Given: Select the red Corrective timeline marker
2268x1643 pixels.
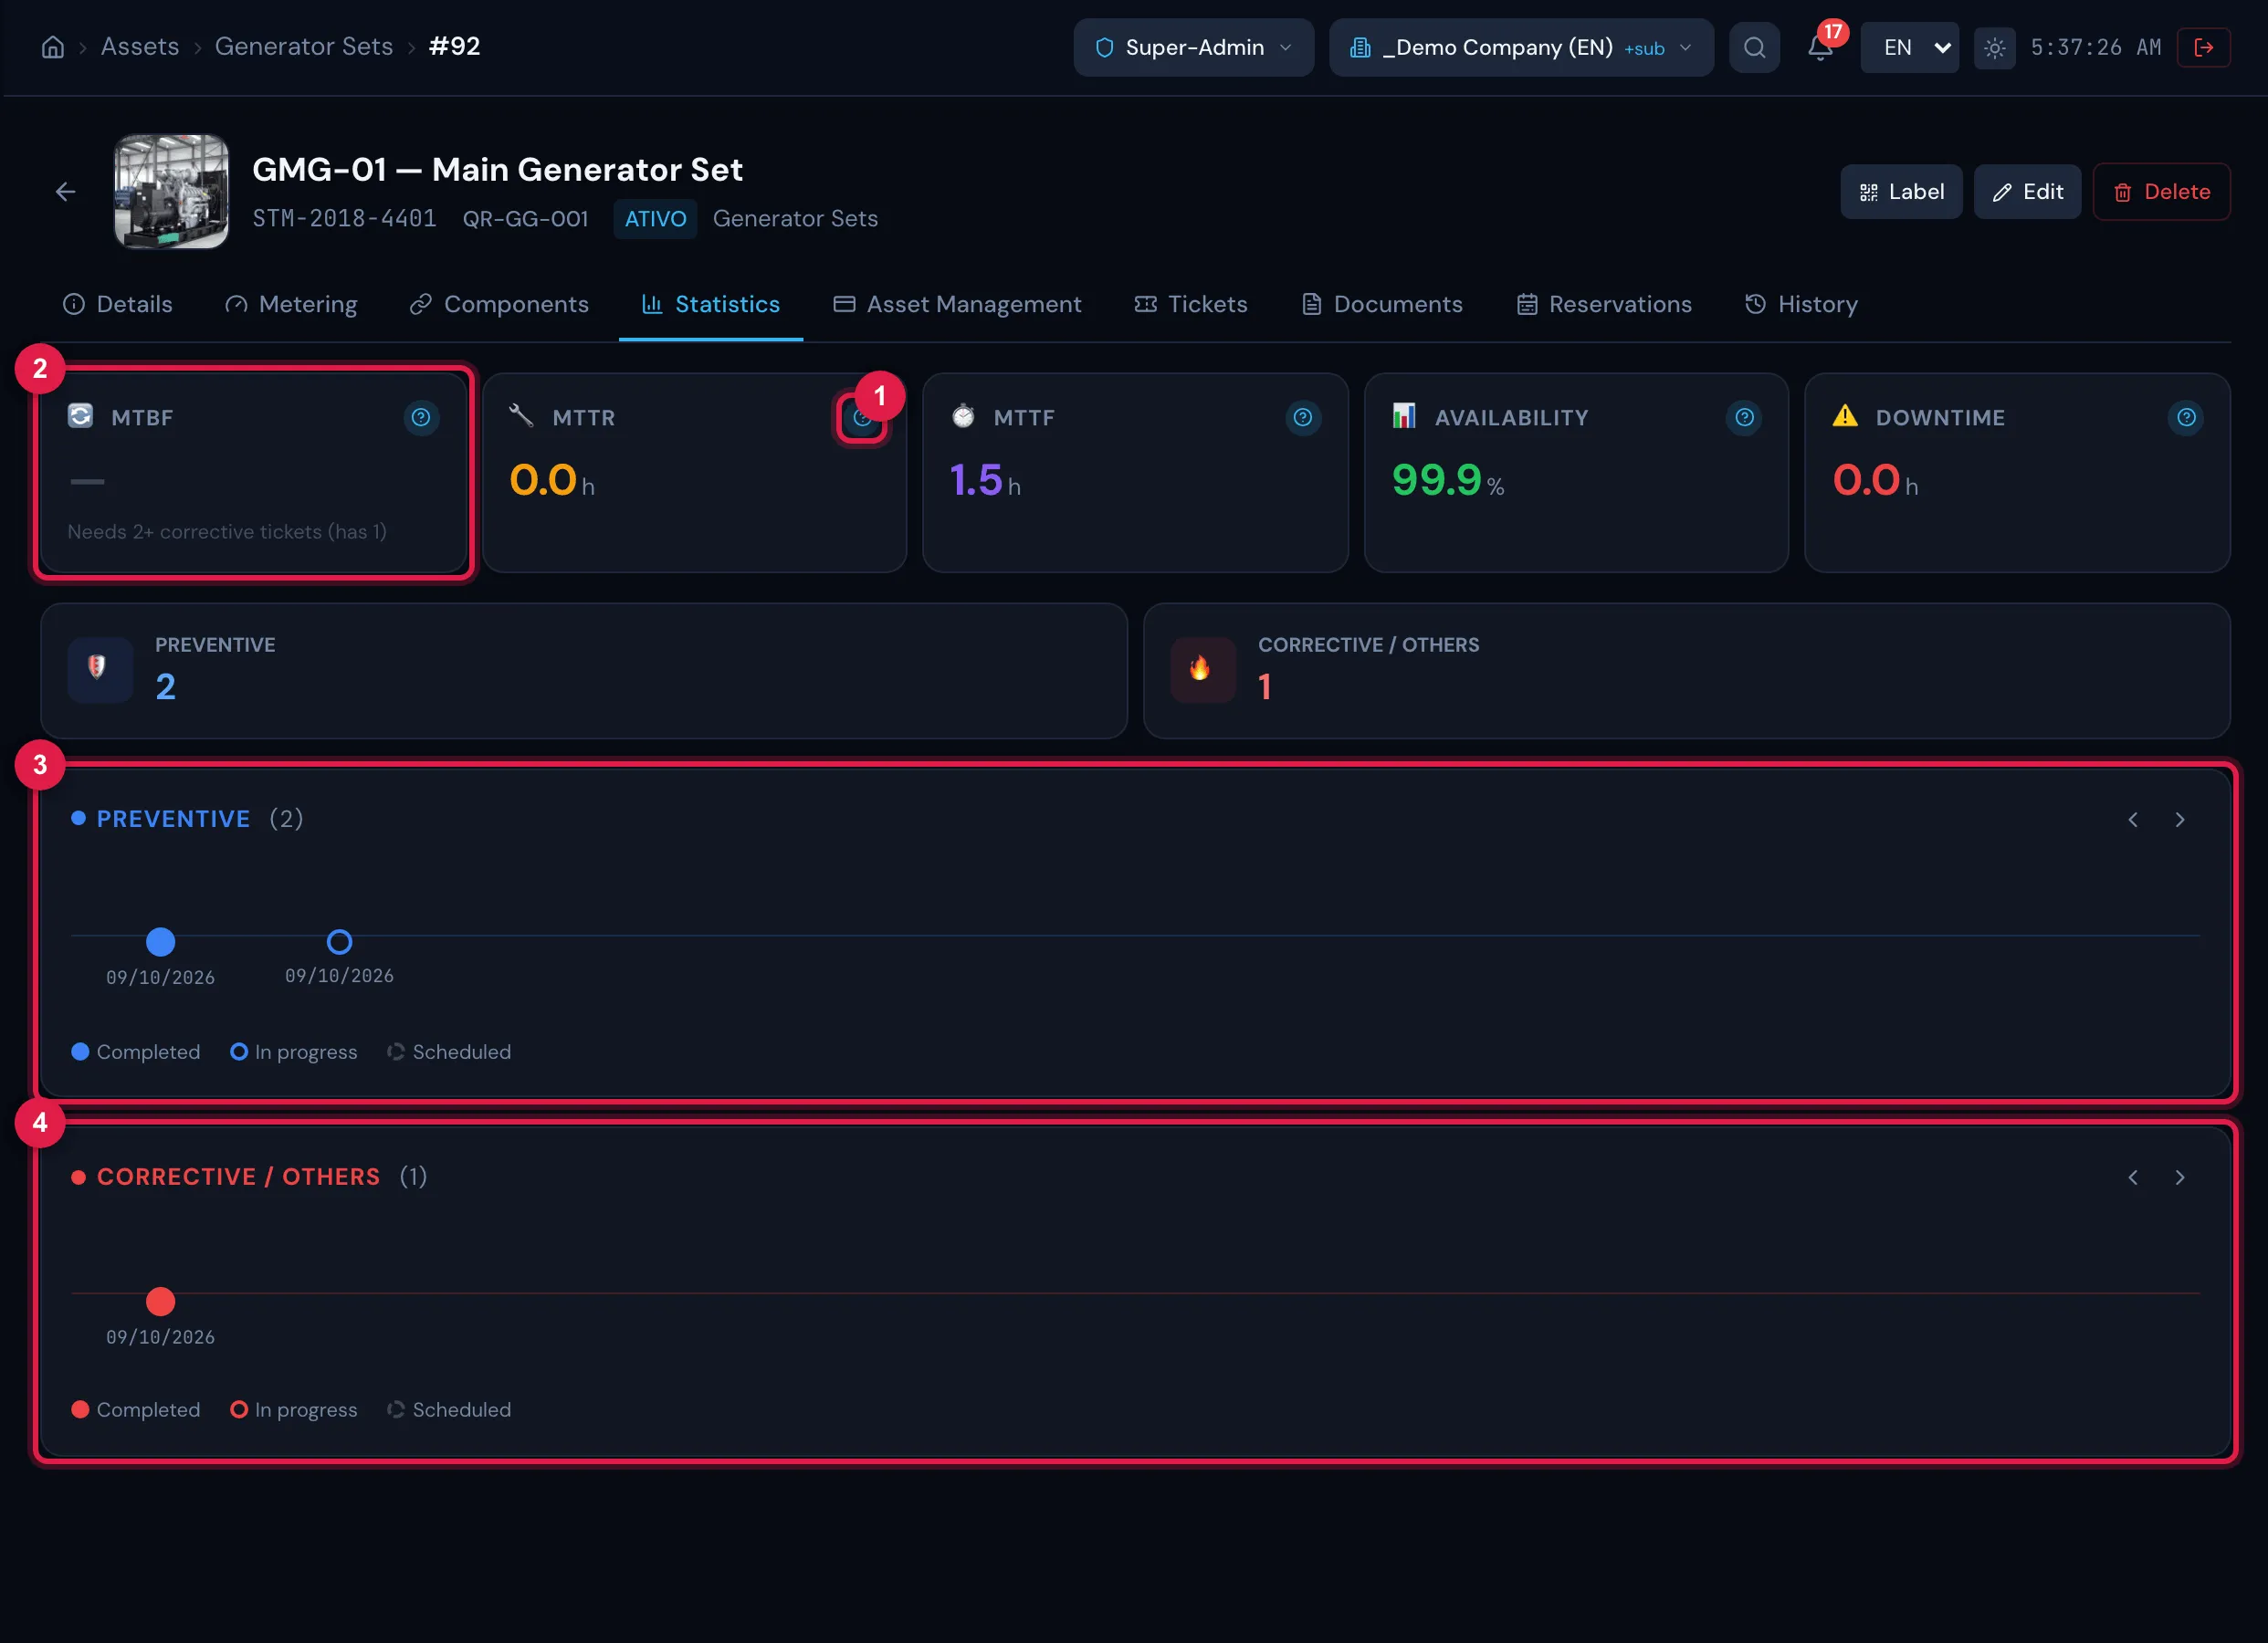Looking at the screenshot, I should click(160, 1301).
